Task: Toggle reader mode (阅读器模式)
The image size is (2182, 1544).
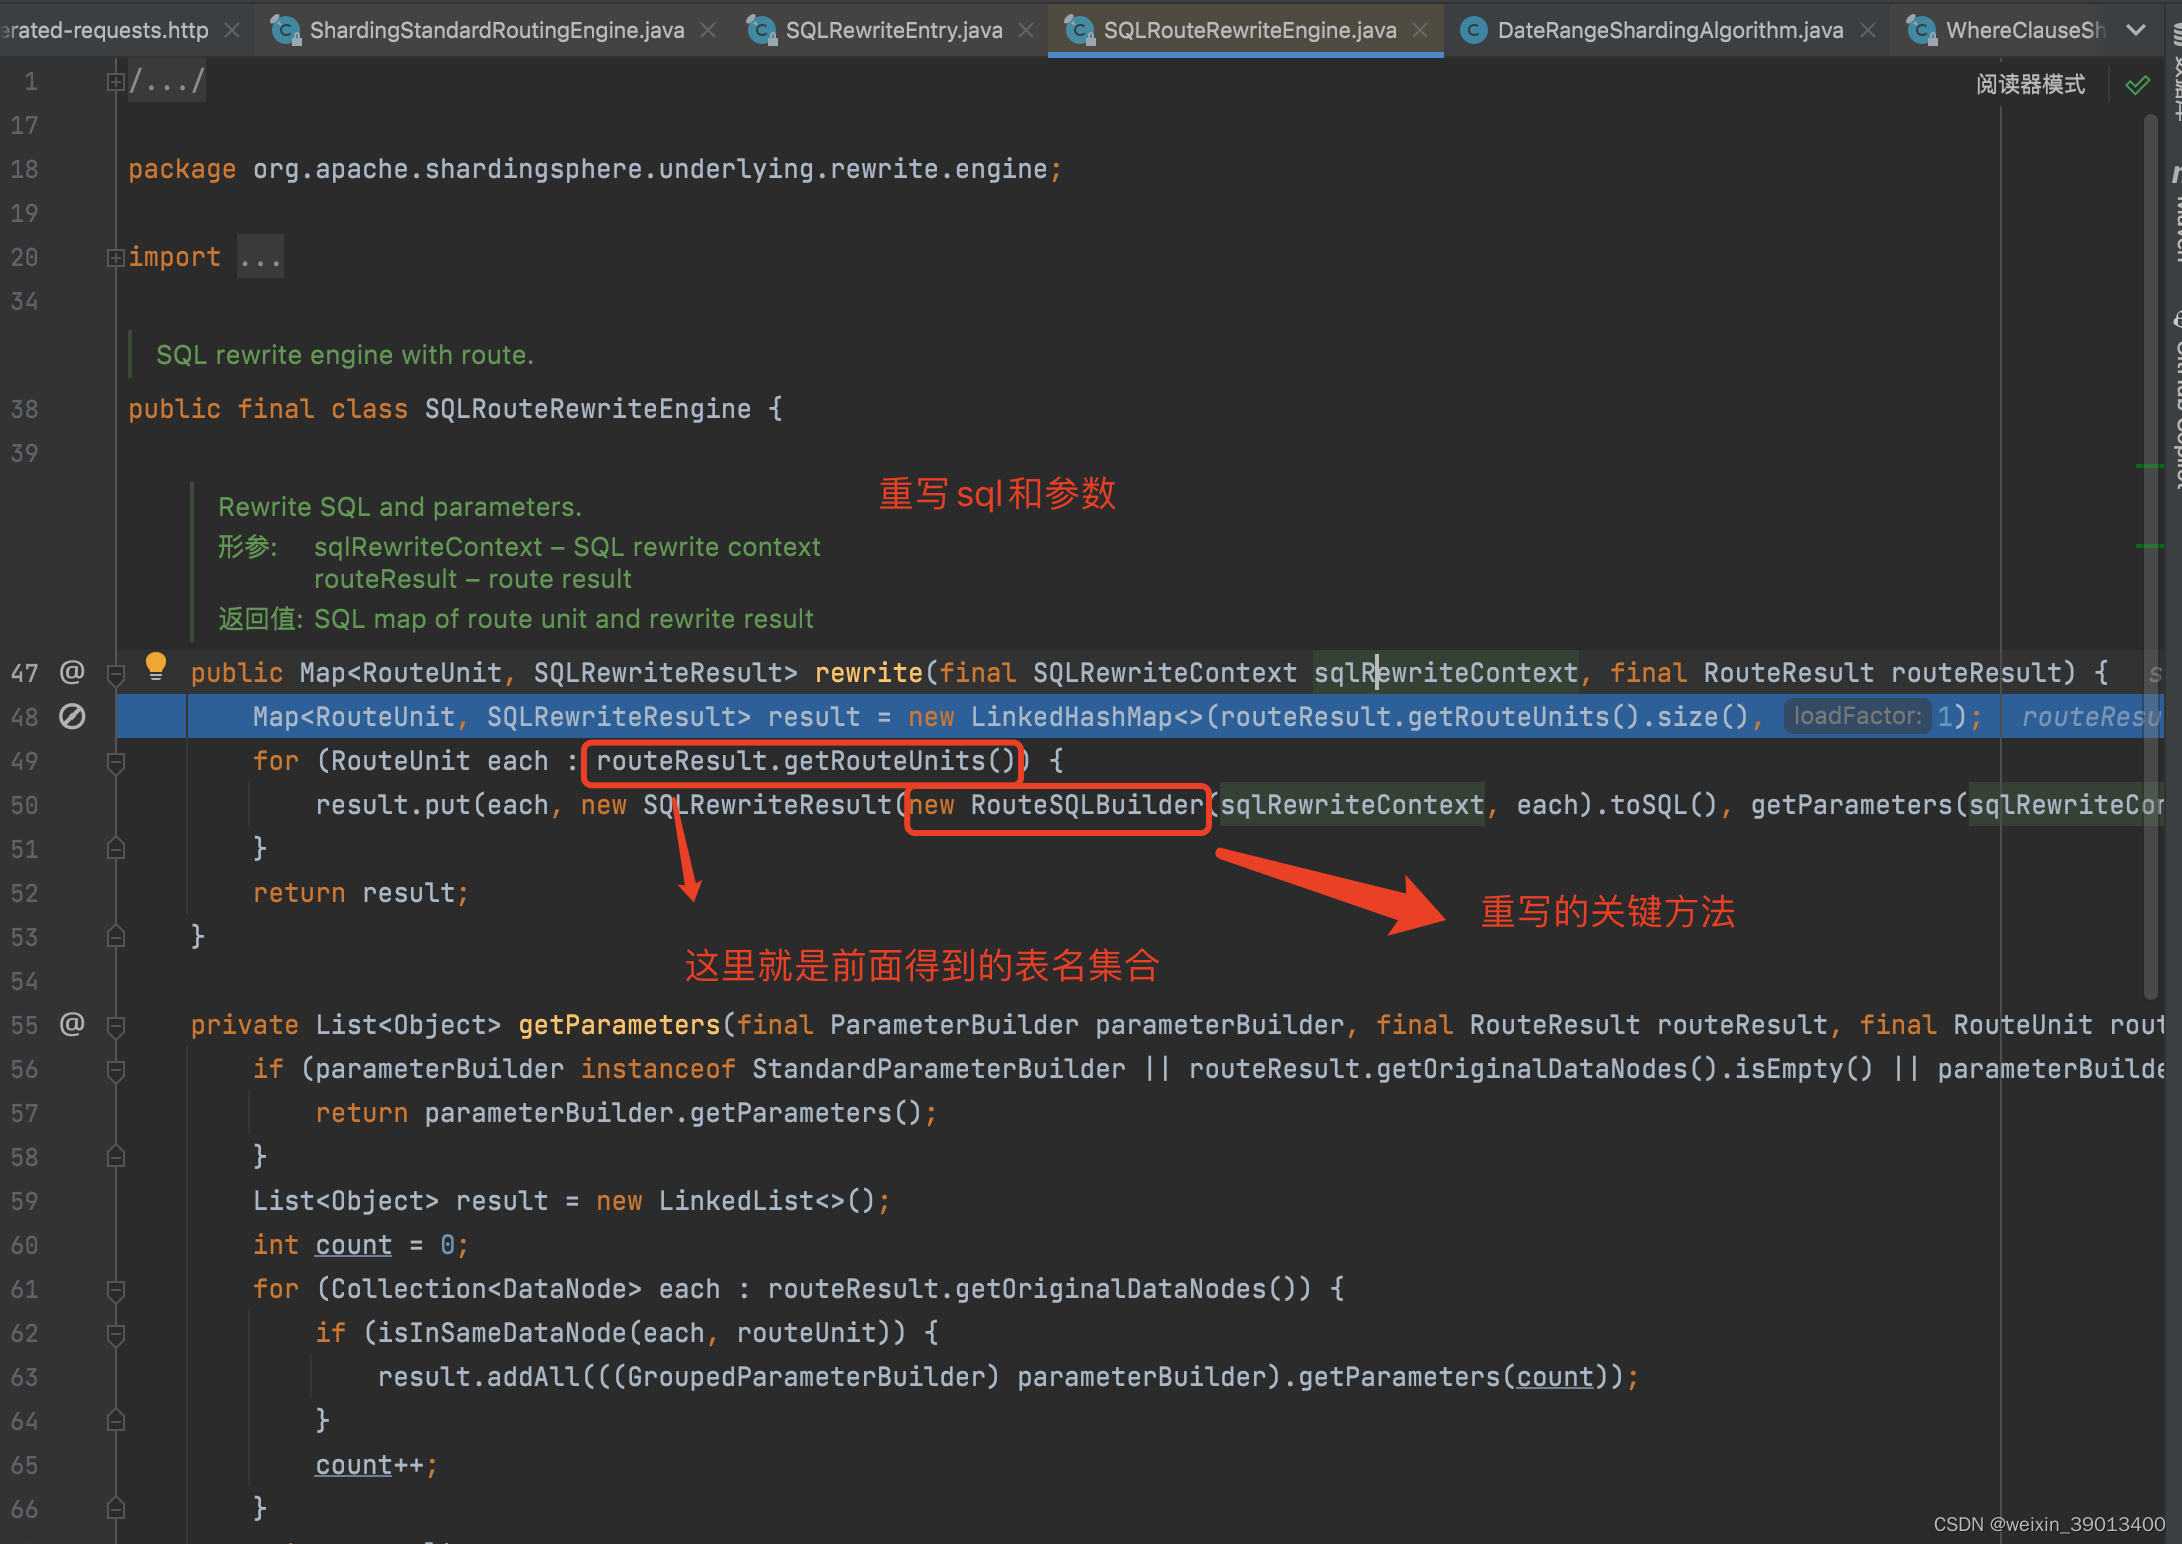Action: (2030, 84)
